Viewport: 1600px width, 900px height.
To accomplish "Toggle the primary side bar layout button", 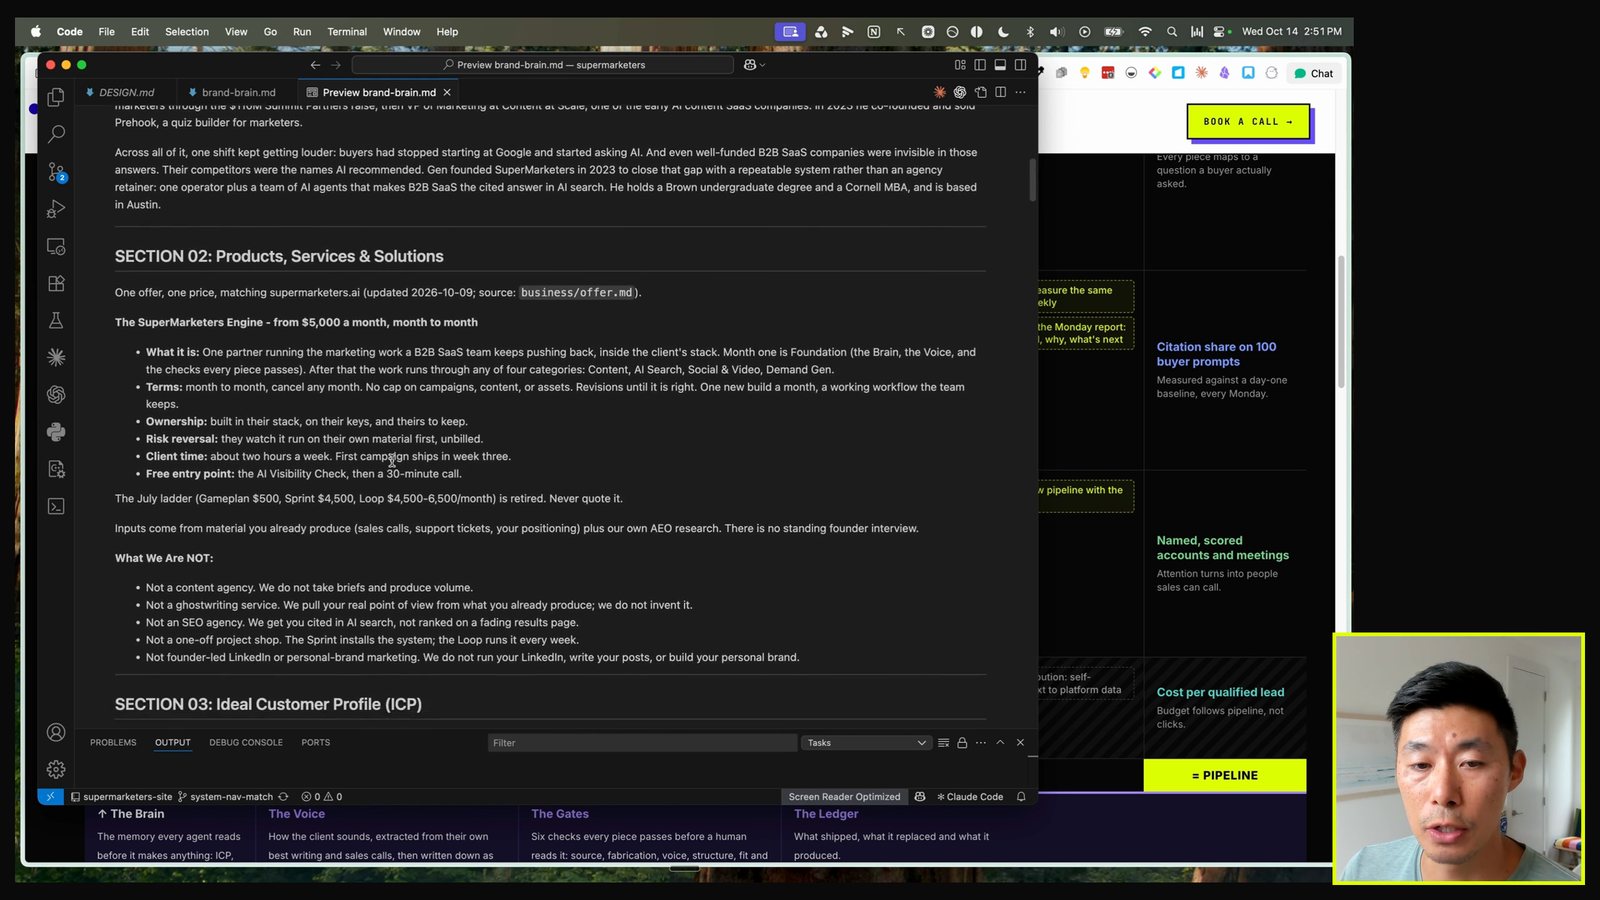I will [x=980, y=65].
